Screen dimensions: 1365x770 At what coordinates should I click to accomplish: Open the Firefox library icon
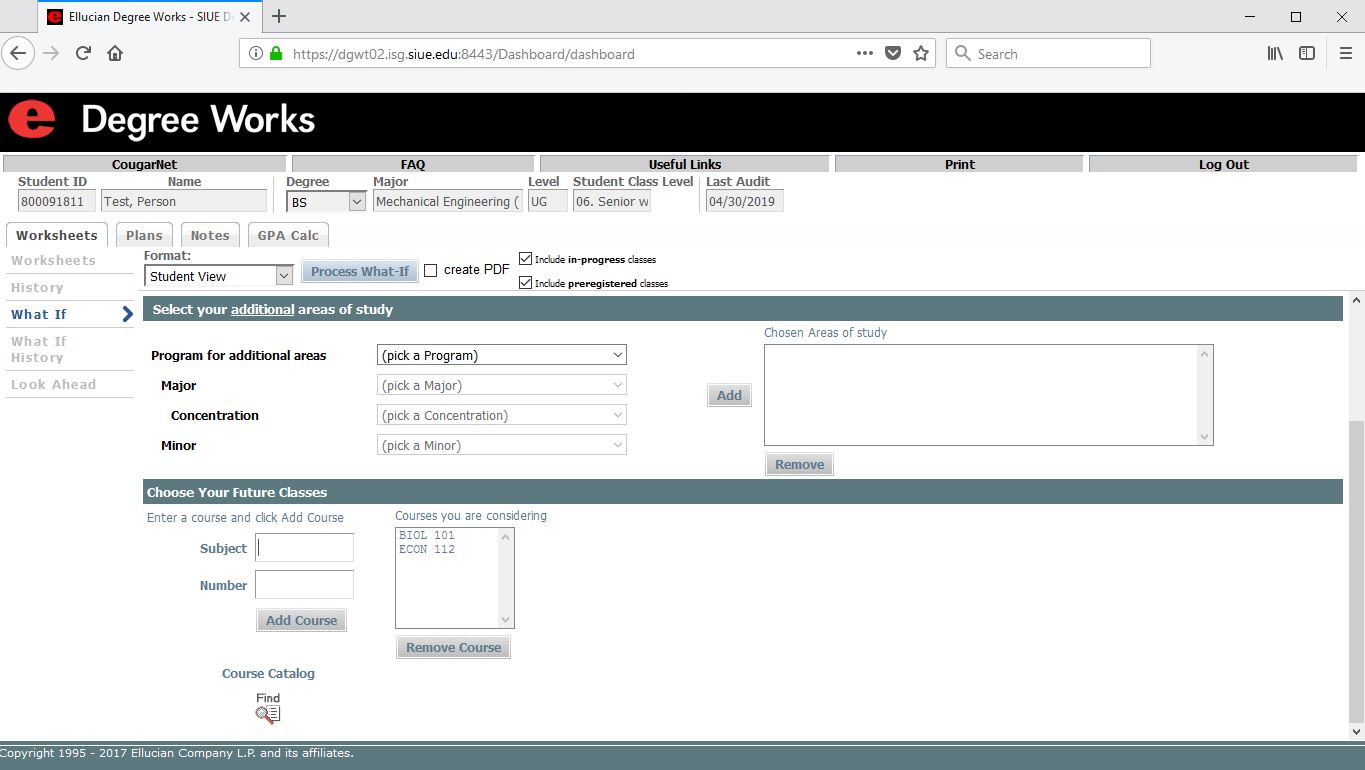[1275, 54]
